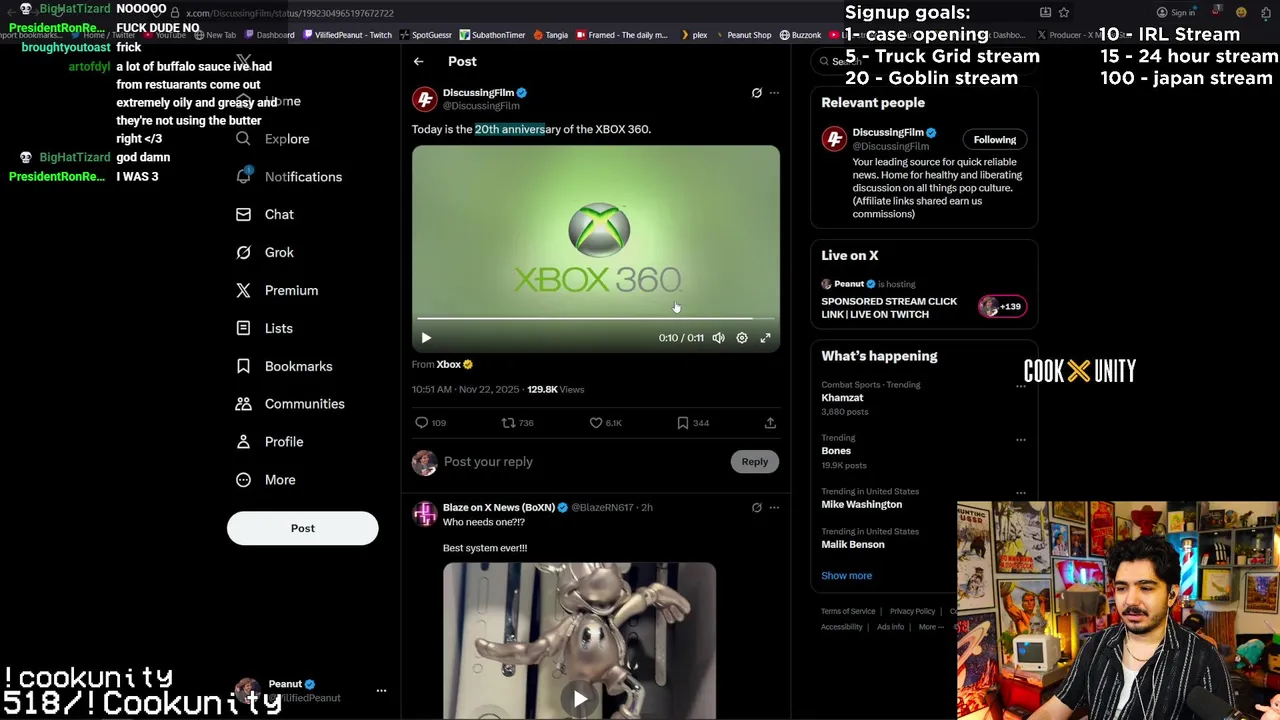
Task: Open Lists in the sidebar
Action: click(x=264, y=329)
